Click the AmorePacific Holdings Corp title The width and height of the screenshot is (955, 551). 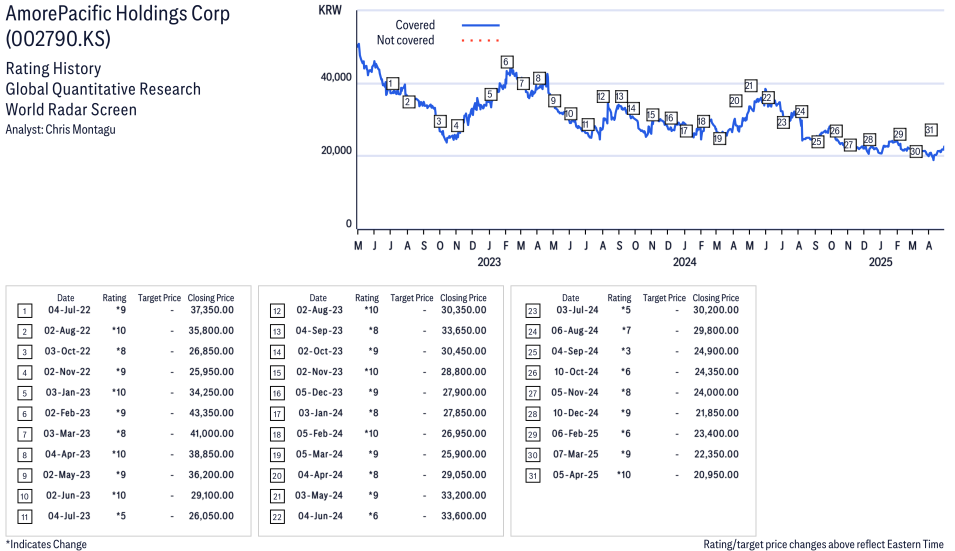click(x=118, y=13)
